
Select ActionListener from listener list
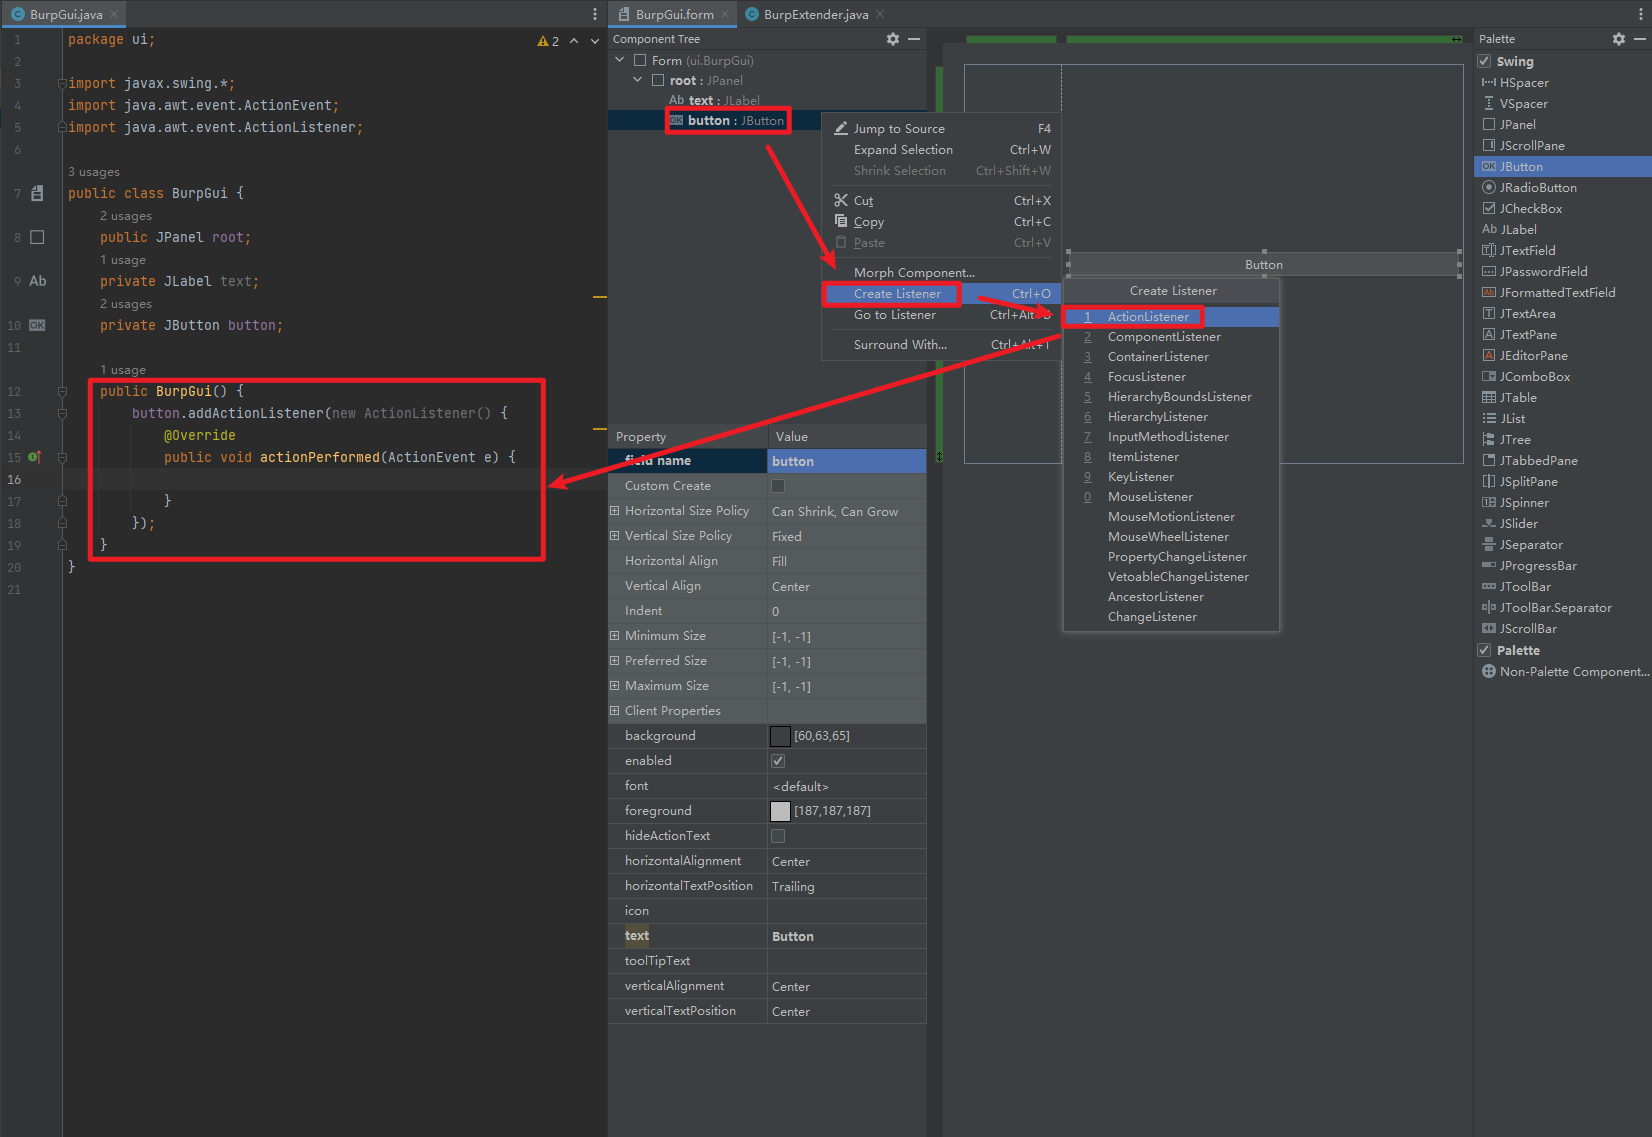(1171, 317)
